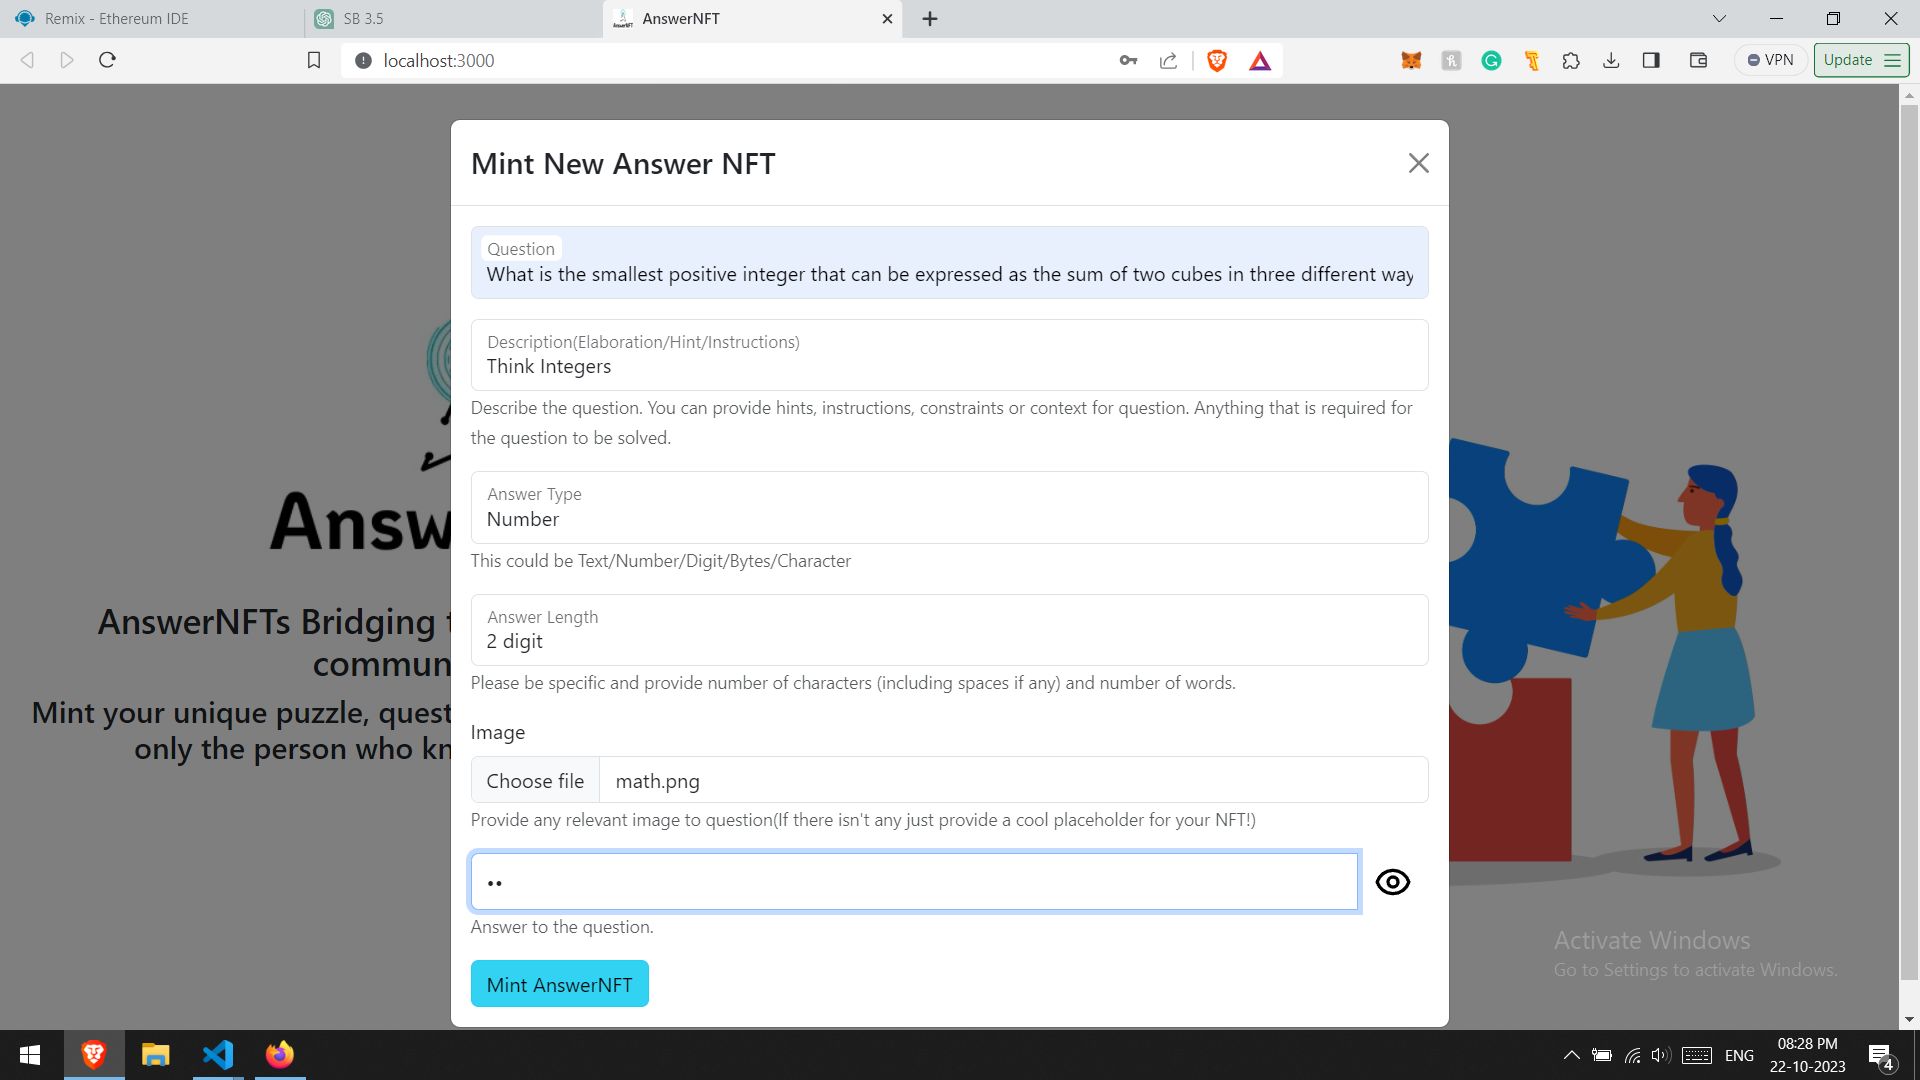Open battery status in tray
The image size is (1920, 1080).
pyautogui.click(x=1601, y=1055)
